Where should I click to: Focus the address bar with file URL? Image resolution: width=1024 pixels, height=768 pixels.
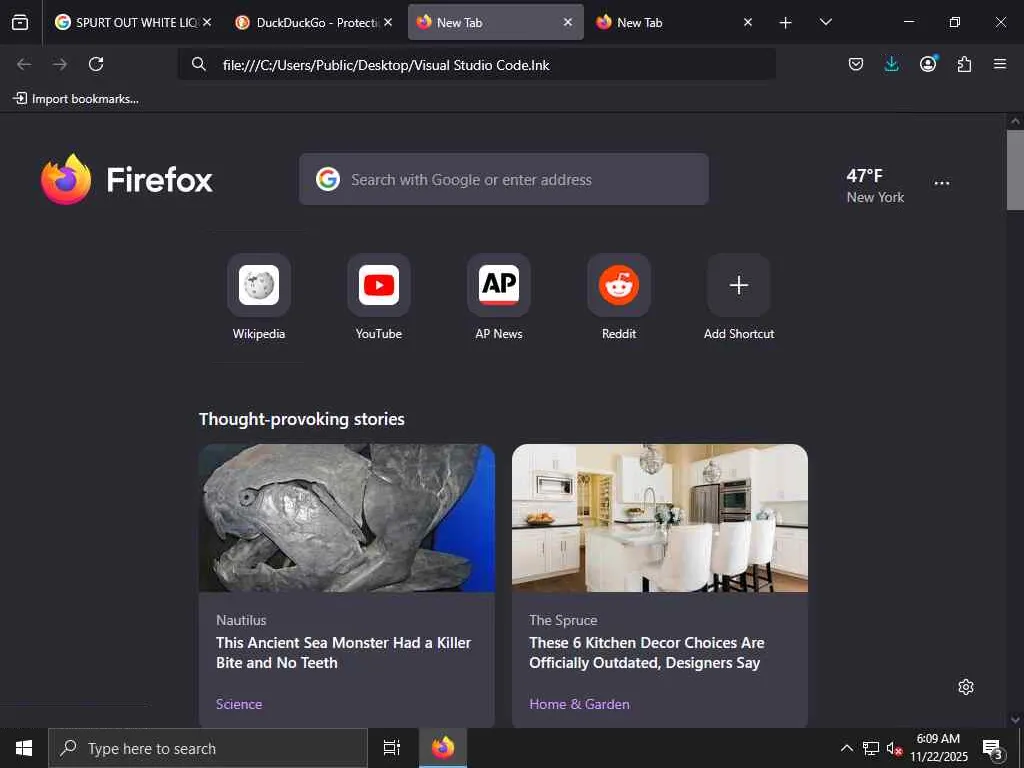tap(477, 65)
